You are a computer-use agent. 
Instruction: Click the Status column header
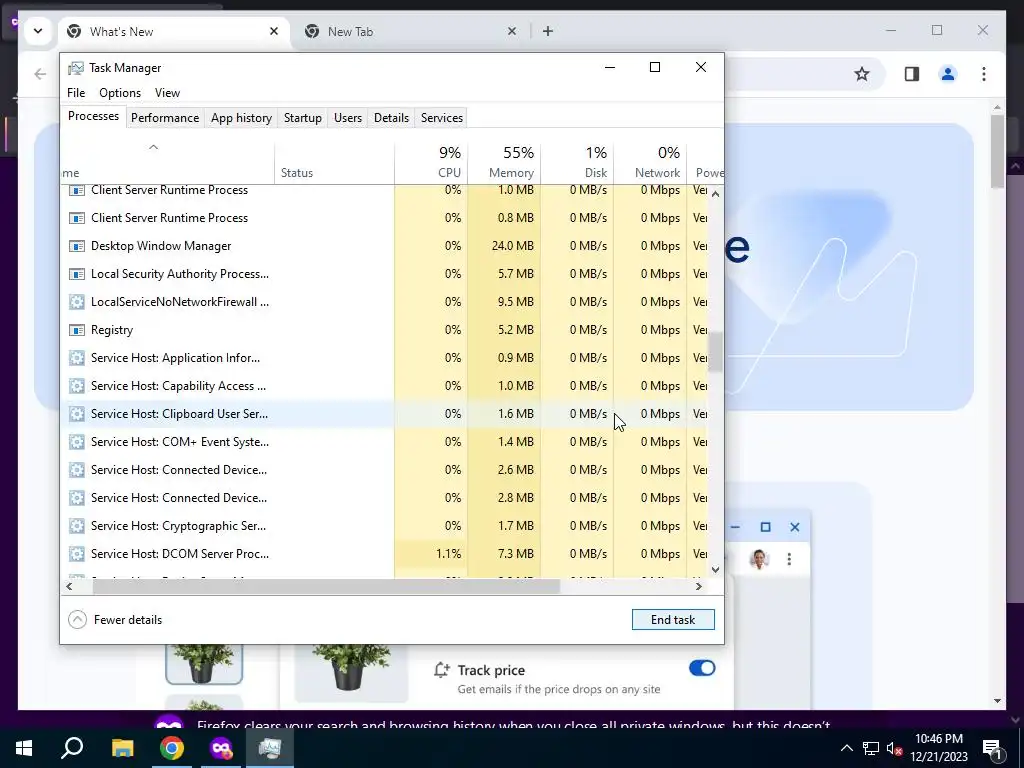(334, 161)
